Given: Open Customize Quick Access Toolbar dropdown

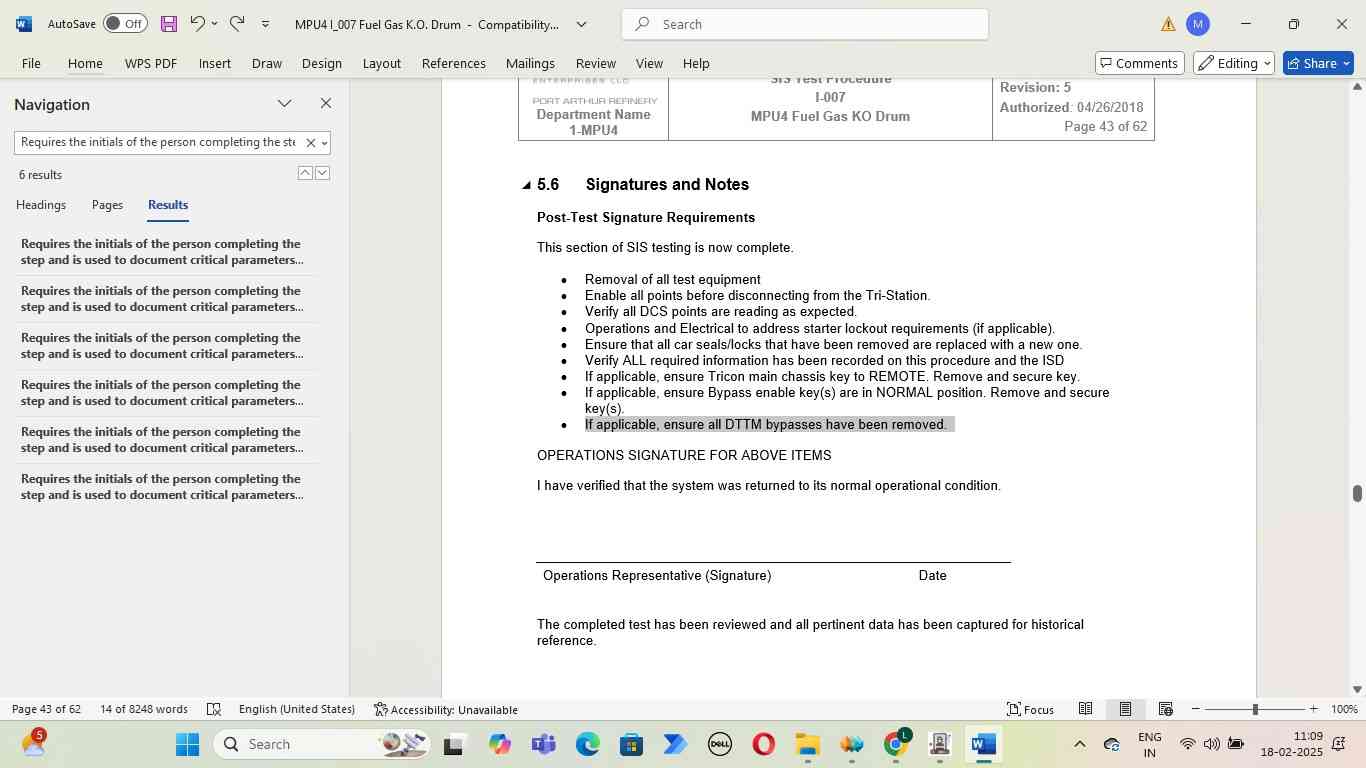Looking at the screenshot, I should (x=265, y=23).
